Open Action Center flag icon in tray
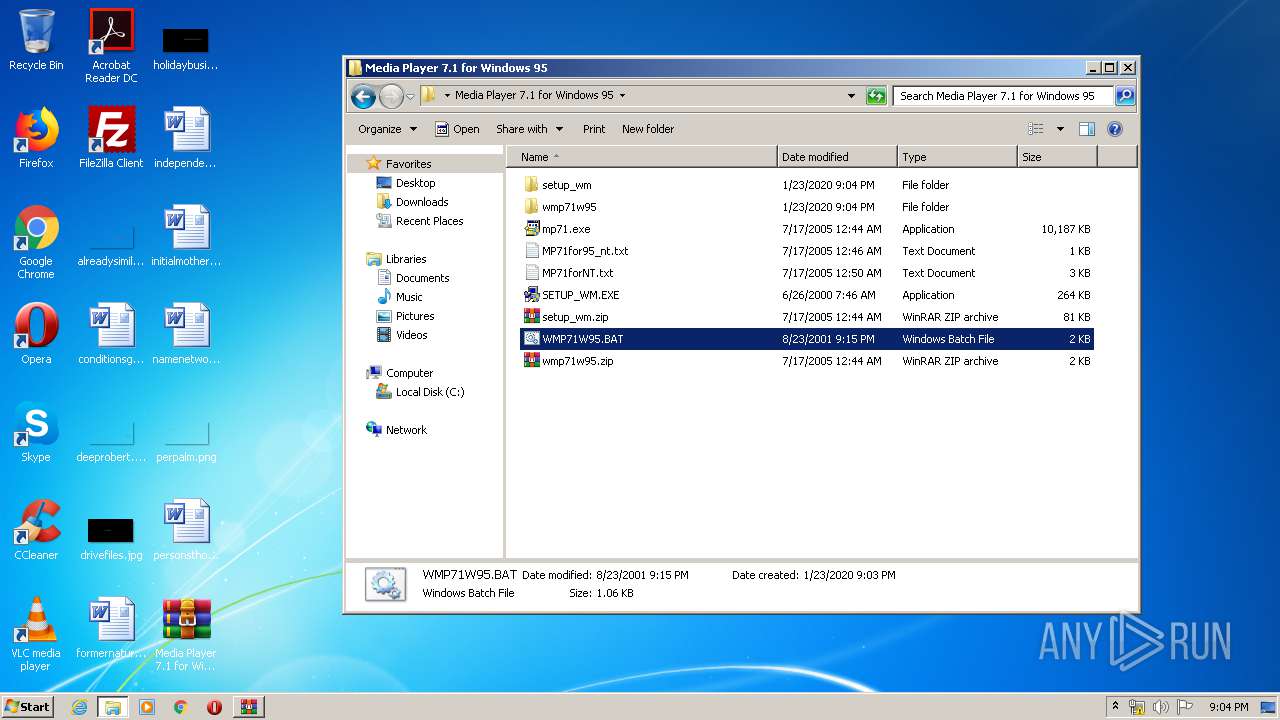The height and width of the screenshot is (720, 1280). (1185, 707)
